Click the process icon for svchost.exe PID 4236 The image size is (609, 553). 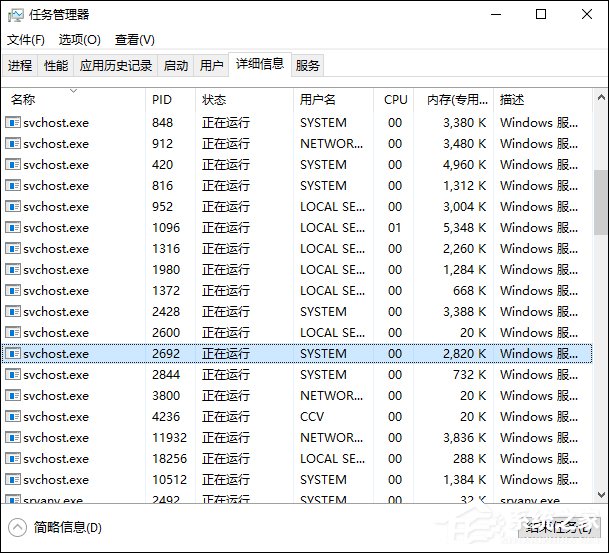coord(13,416)
